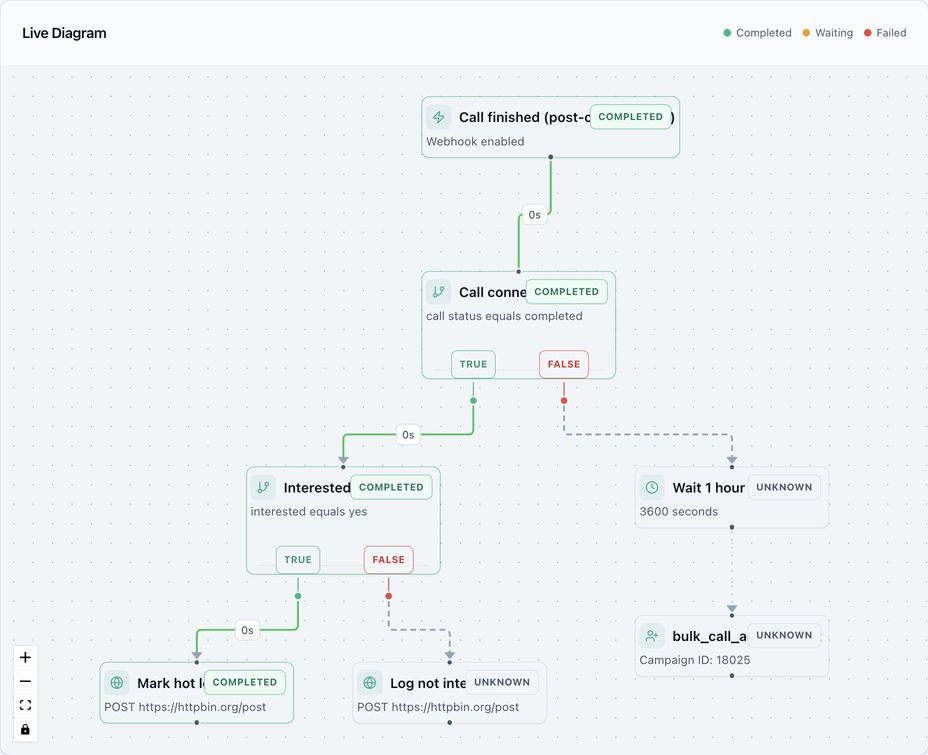Click the 'Call finished' node title
This screenshot has width=928, height=755.
click(524, 117)
